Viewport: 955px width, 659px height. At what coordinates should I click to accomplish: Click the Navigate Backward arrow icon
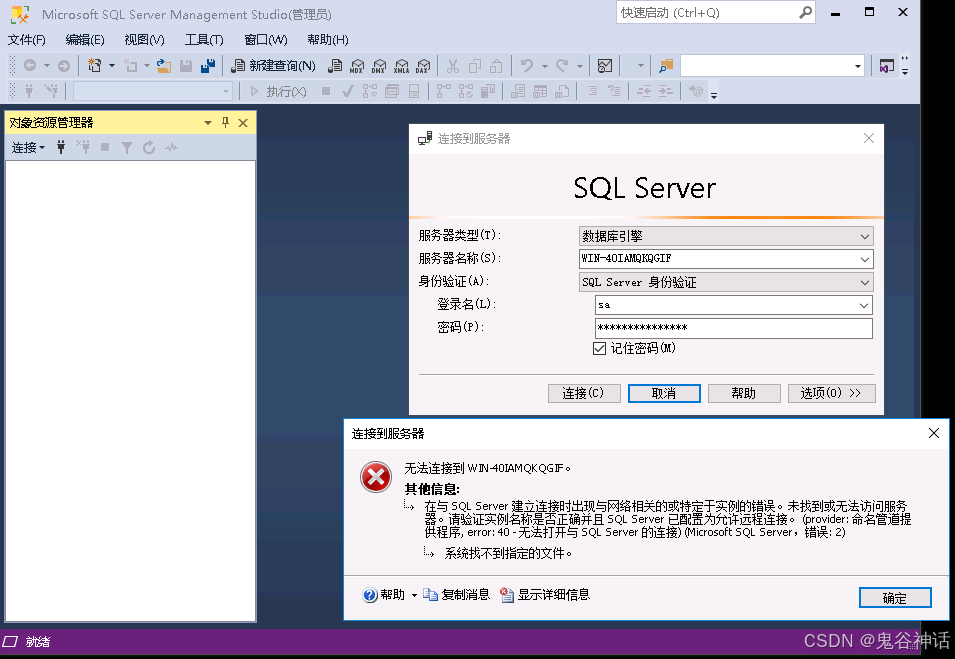point(30,65)
